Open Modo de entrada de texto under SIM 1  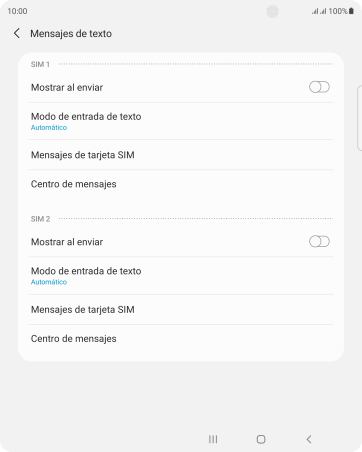point(181,121)
